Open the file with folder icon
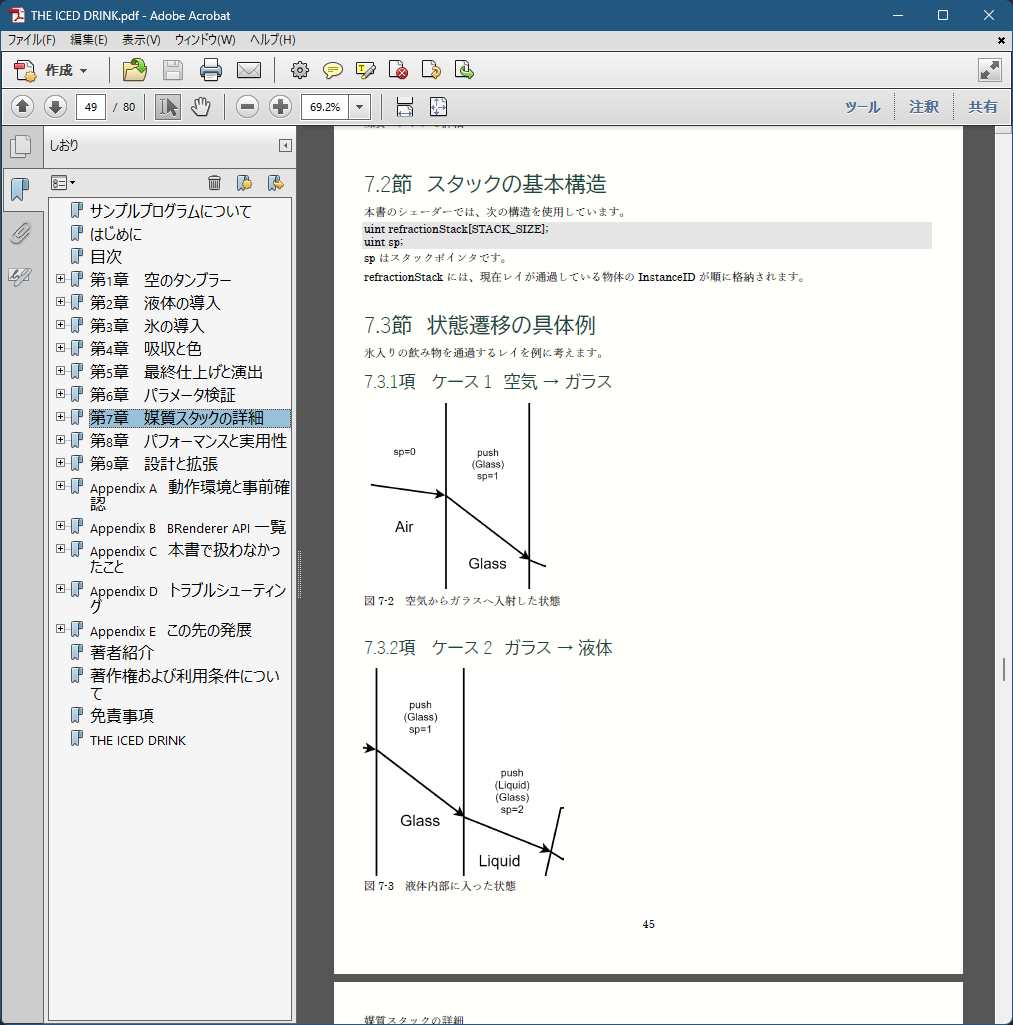The width and height of the screenshot is (1013, 1025). coord(134,70)
